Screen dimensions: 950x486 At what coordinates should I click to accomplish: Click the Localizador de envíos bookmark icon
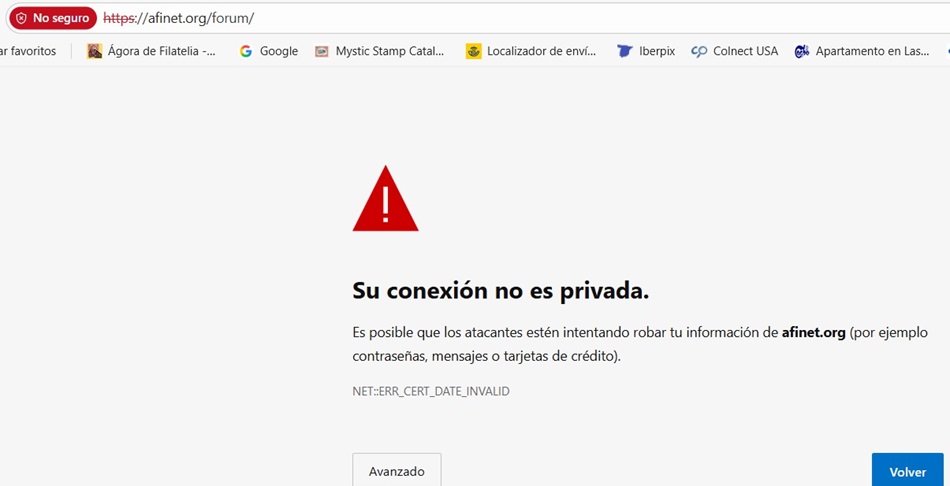point(473,51)
